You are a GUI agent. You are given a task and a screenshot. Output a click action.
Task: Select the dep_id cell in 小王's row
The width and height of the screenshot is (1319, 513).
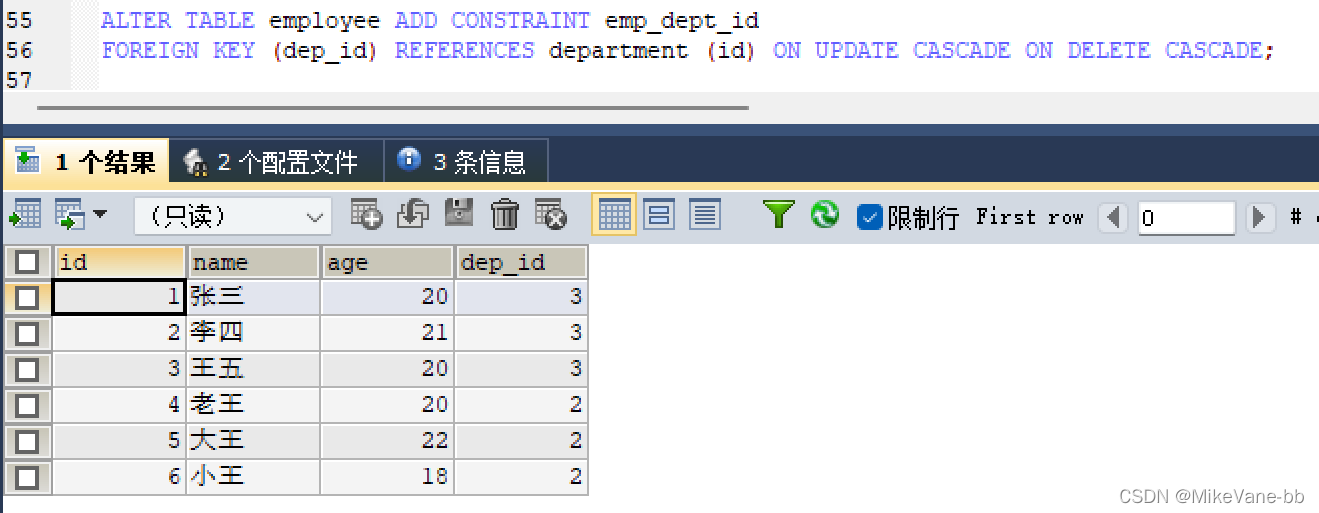[521, 477]
